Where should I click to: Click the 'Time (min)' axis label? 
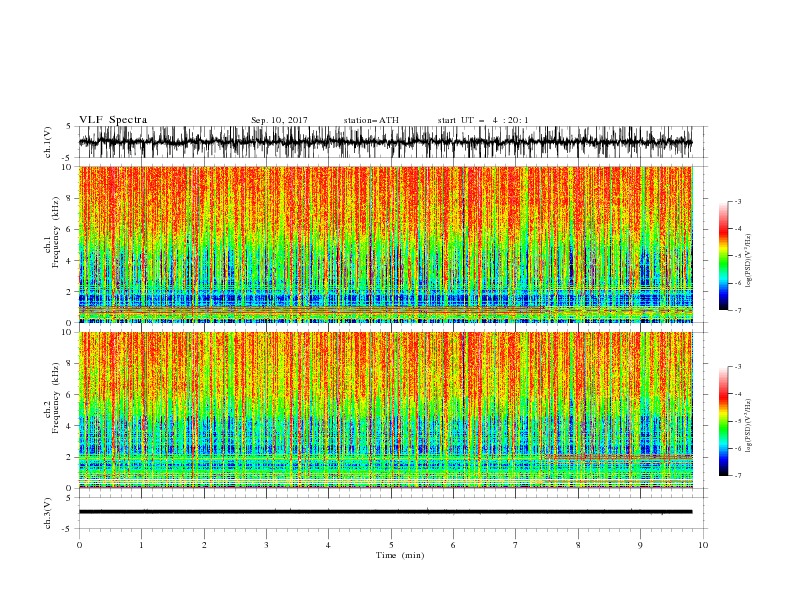click(x=400, y=555)
